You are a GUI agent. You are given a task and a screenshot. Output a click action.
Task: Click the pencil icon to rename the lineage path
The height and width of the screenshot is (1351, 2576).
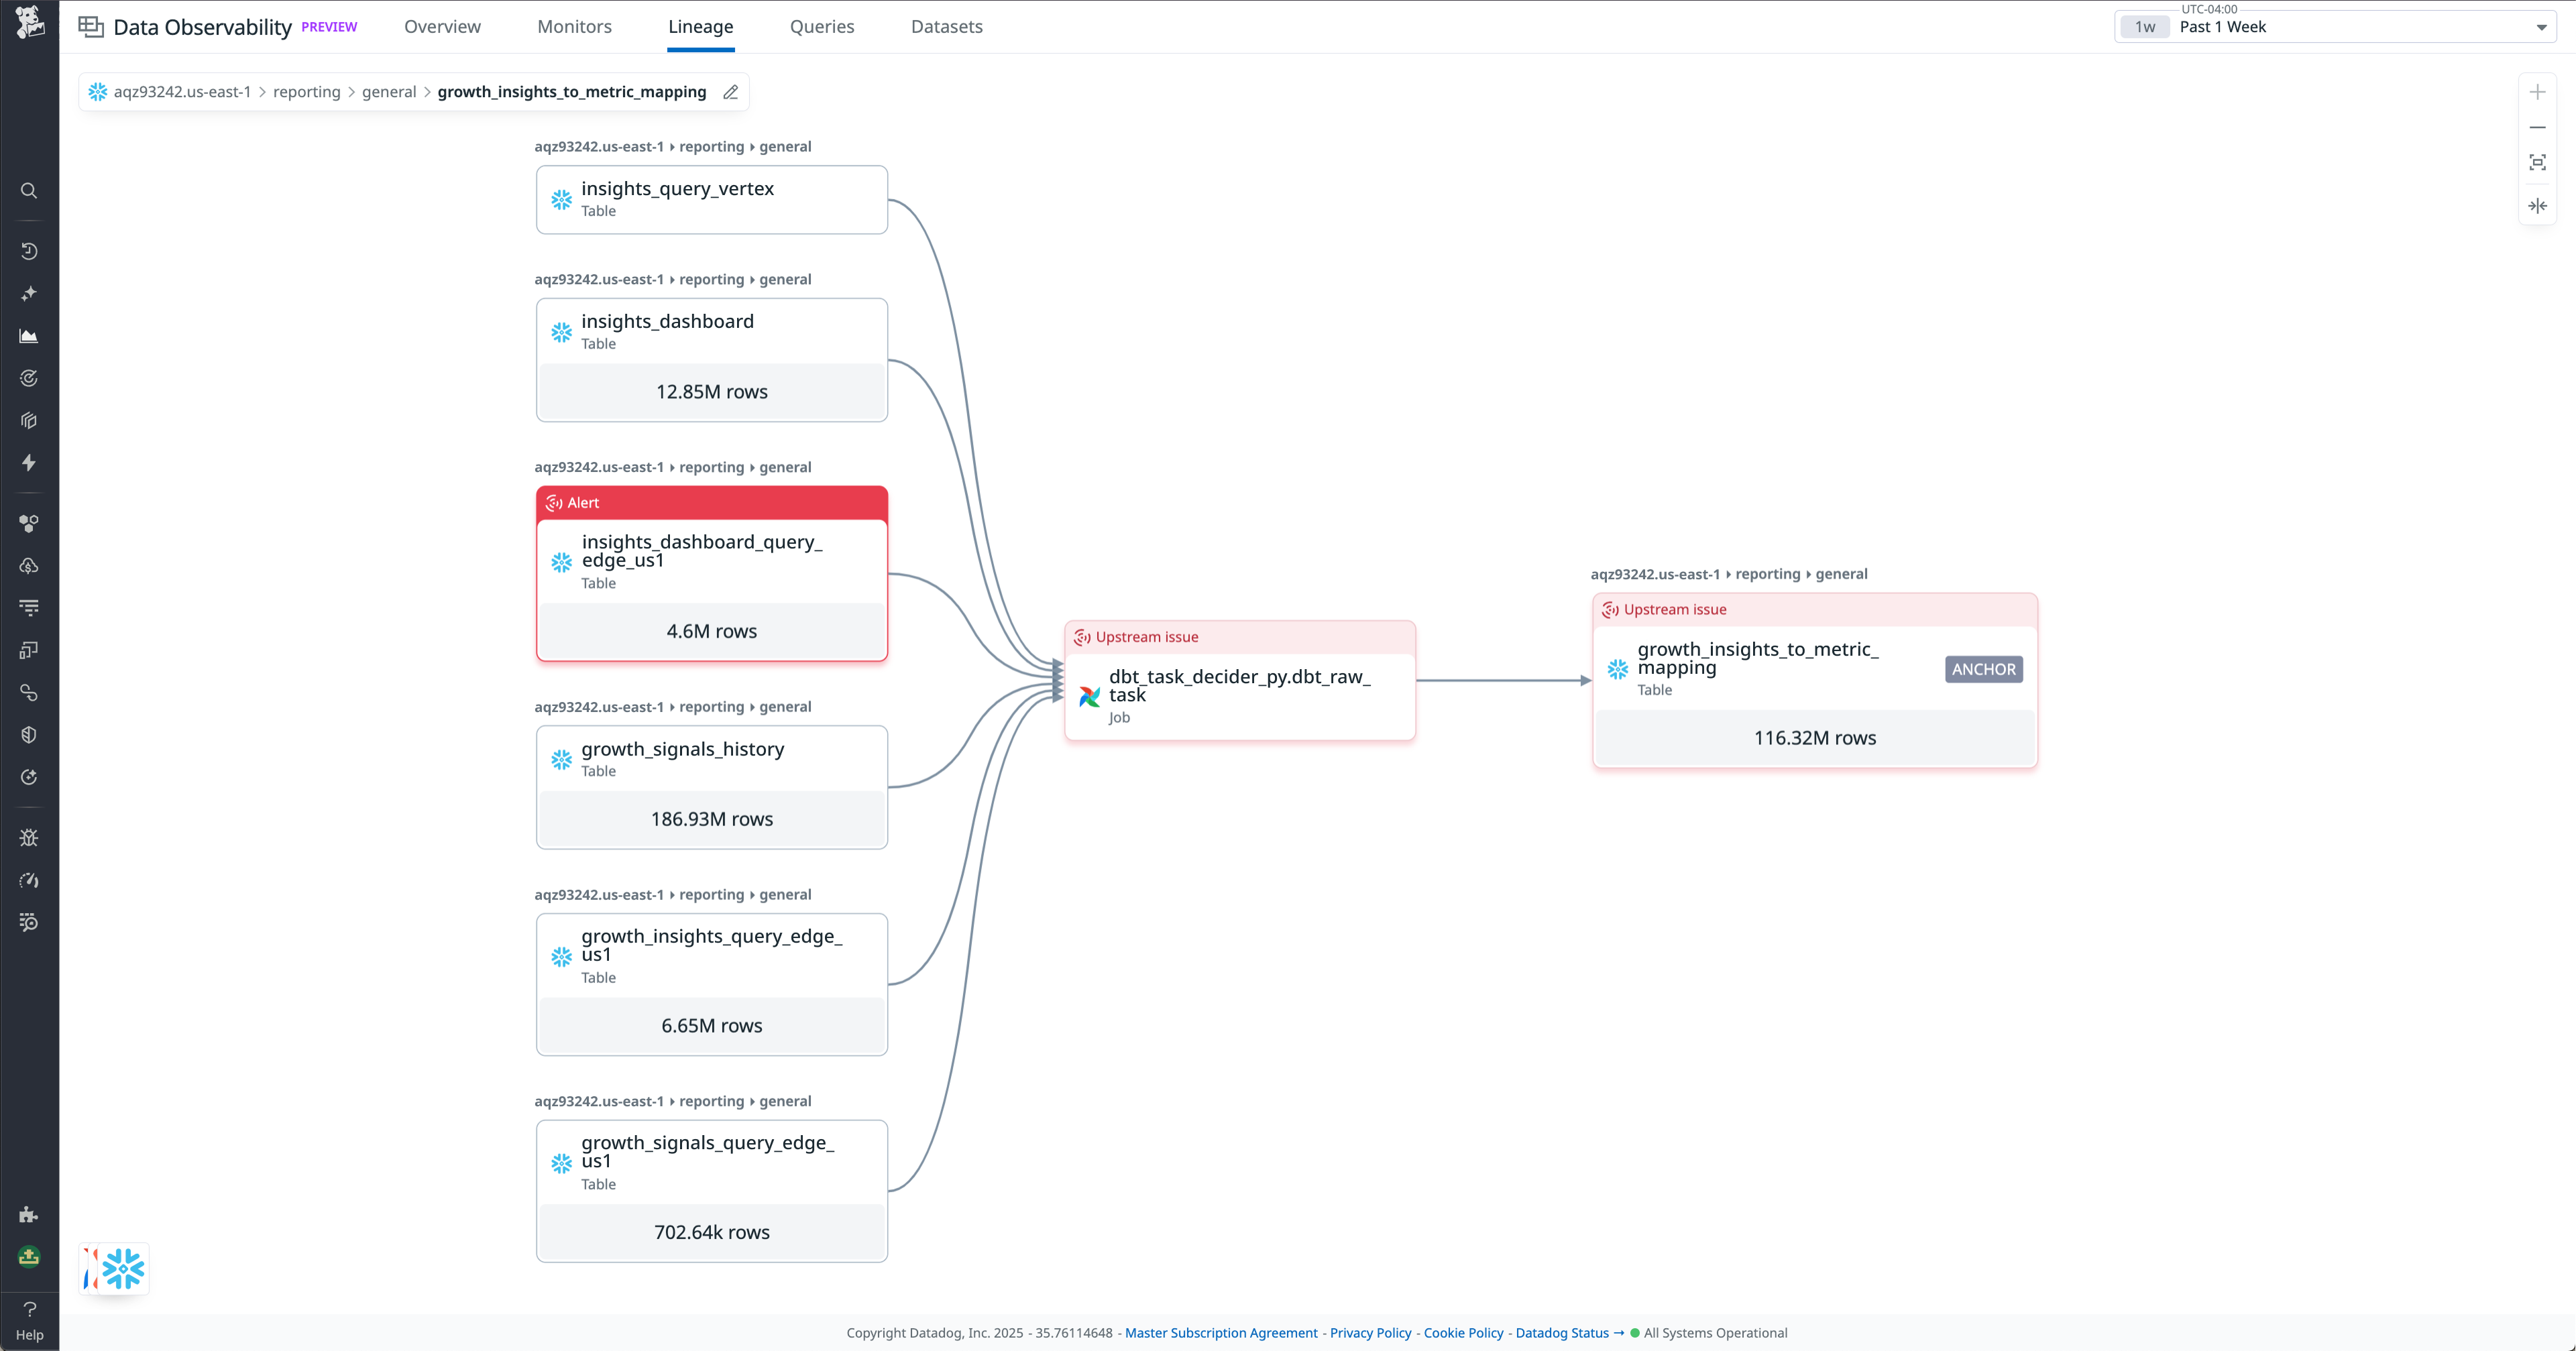click(730, 92)
